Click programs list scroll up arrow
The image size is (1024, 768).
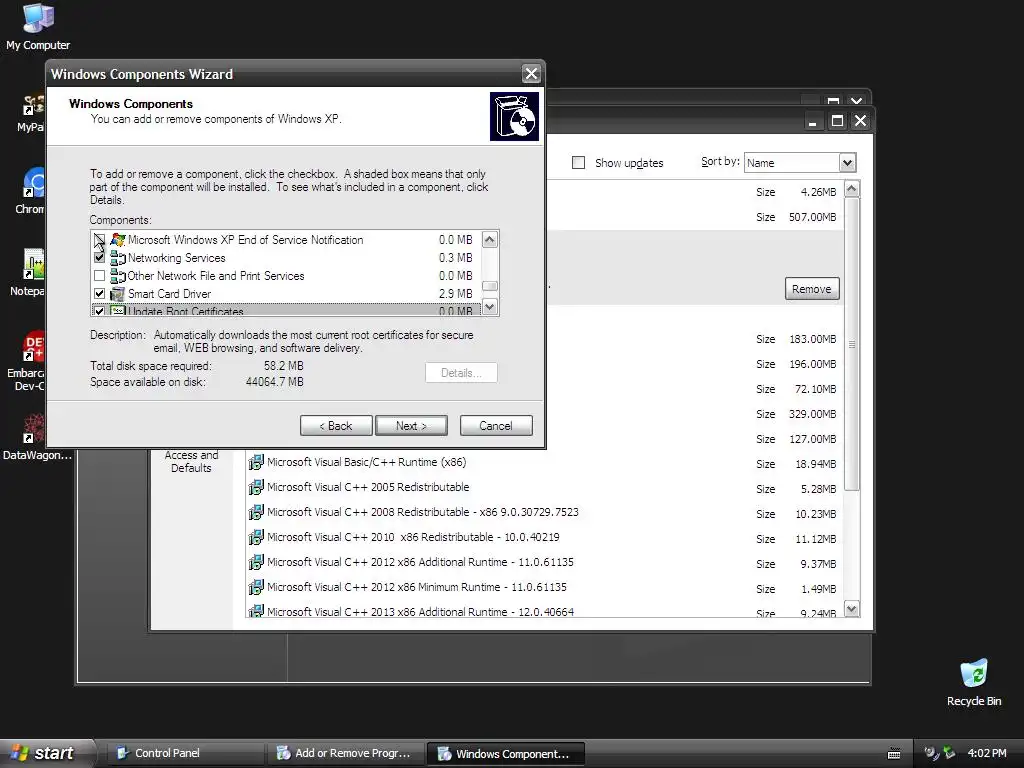coord(852,189)
